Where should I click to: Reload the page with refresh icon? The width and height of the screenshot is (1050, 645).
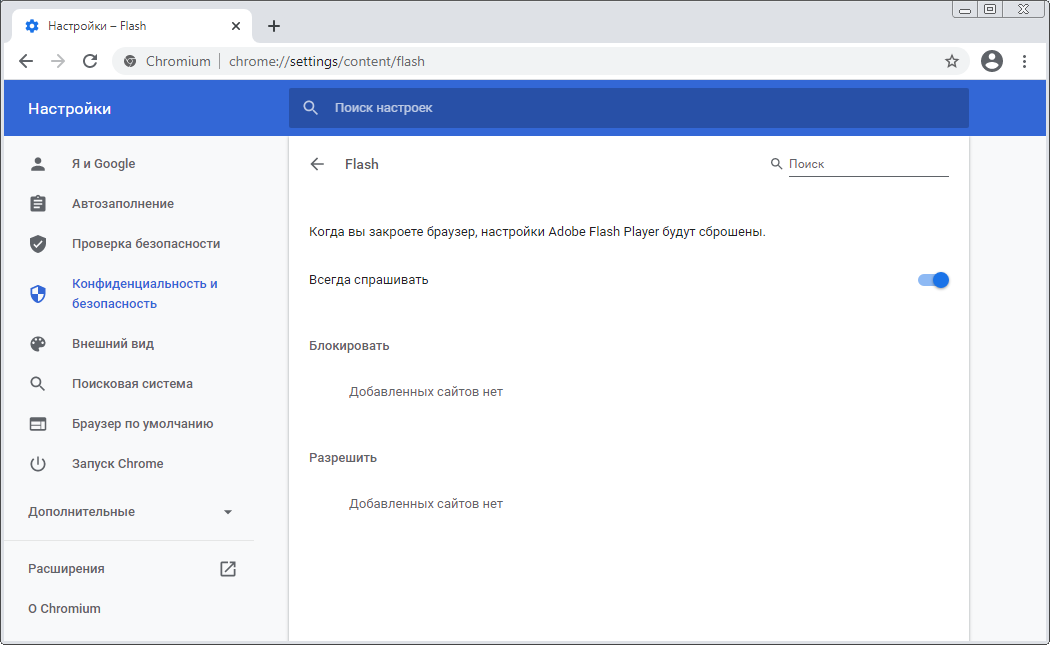coord(90,61)
